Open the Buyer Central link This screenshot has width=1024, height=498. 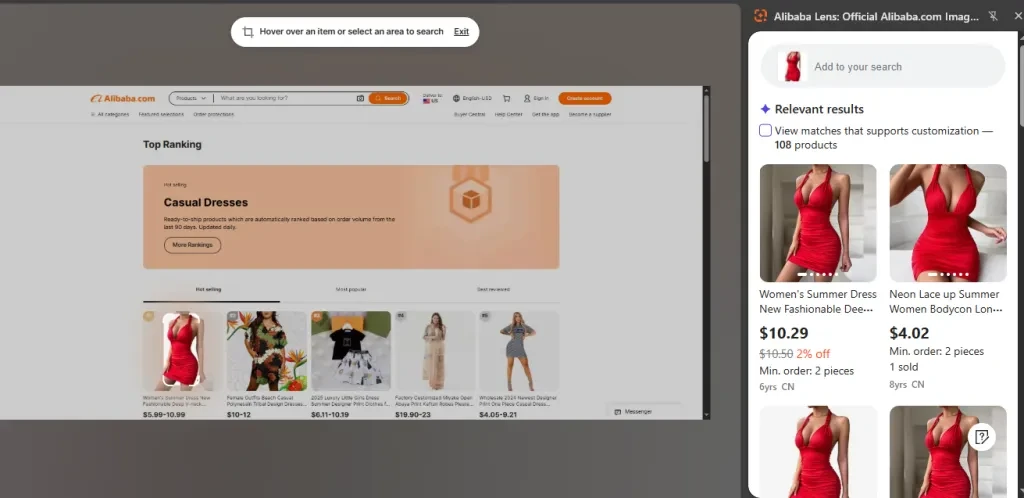[470, 114]
